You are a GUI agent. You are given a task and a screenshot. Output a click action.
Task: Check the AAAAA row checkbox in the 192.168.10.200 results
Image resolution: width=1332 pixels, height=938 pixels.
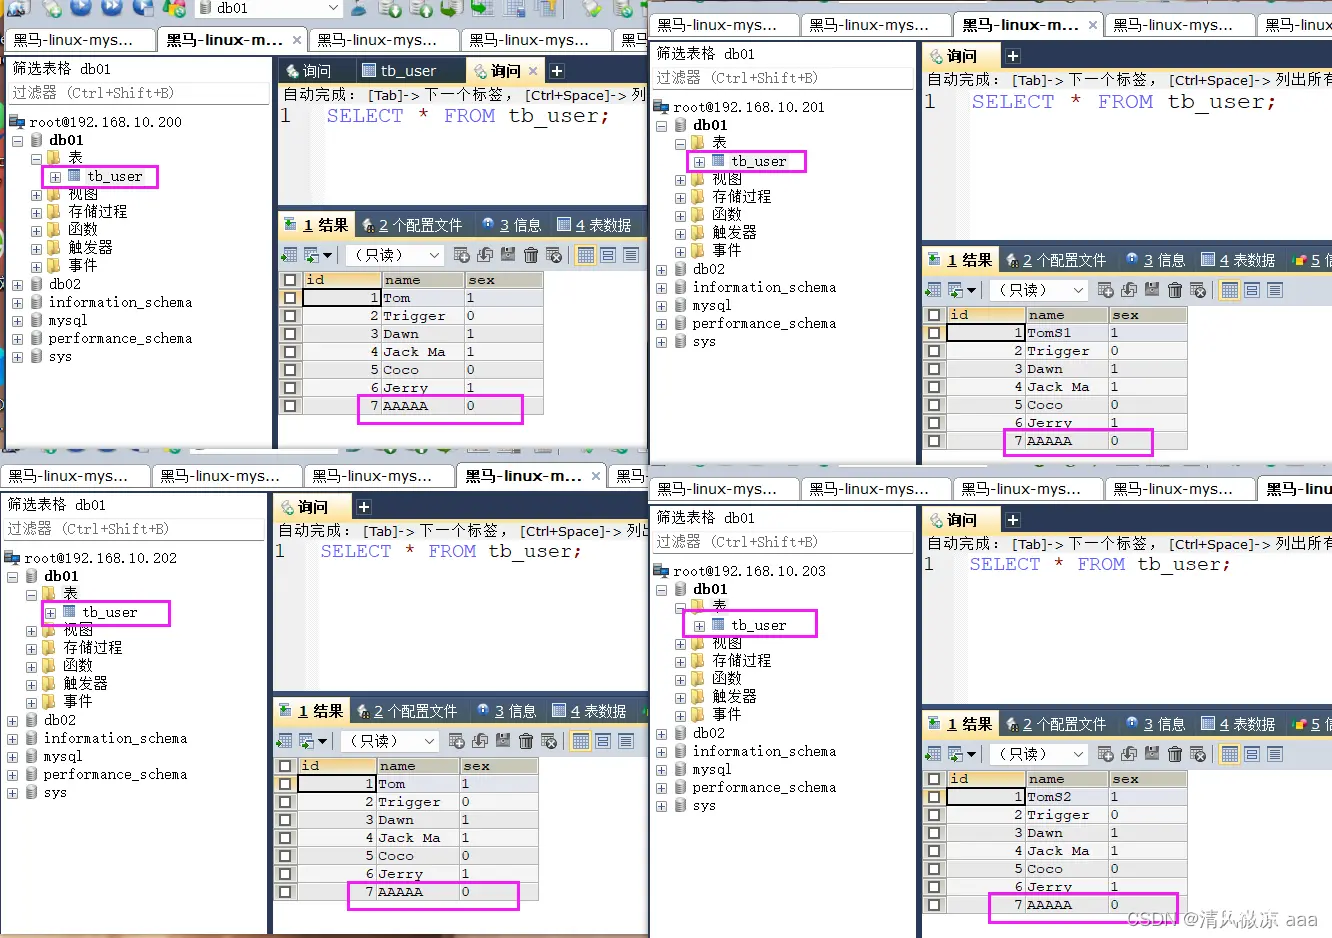pyautogui.click(x=290, y=406)
